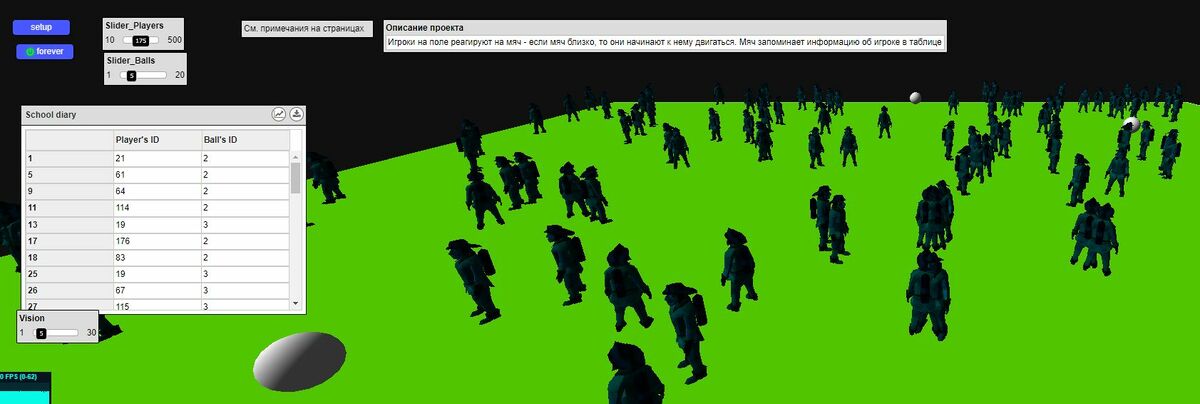The image size is (1200, 404).
Task: Click the chart icon in School diary
Action: [279, 115]
